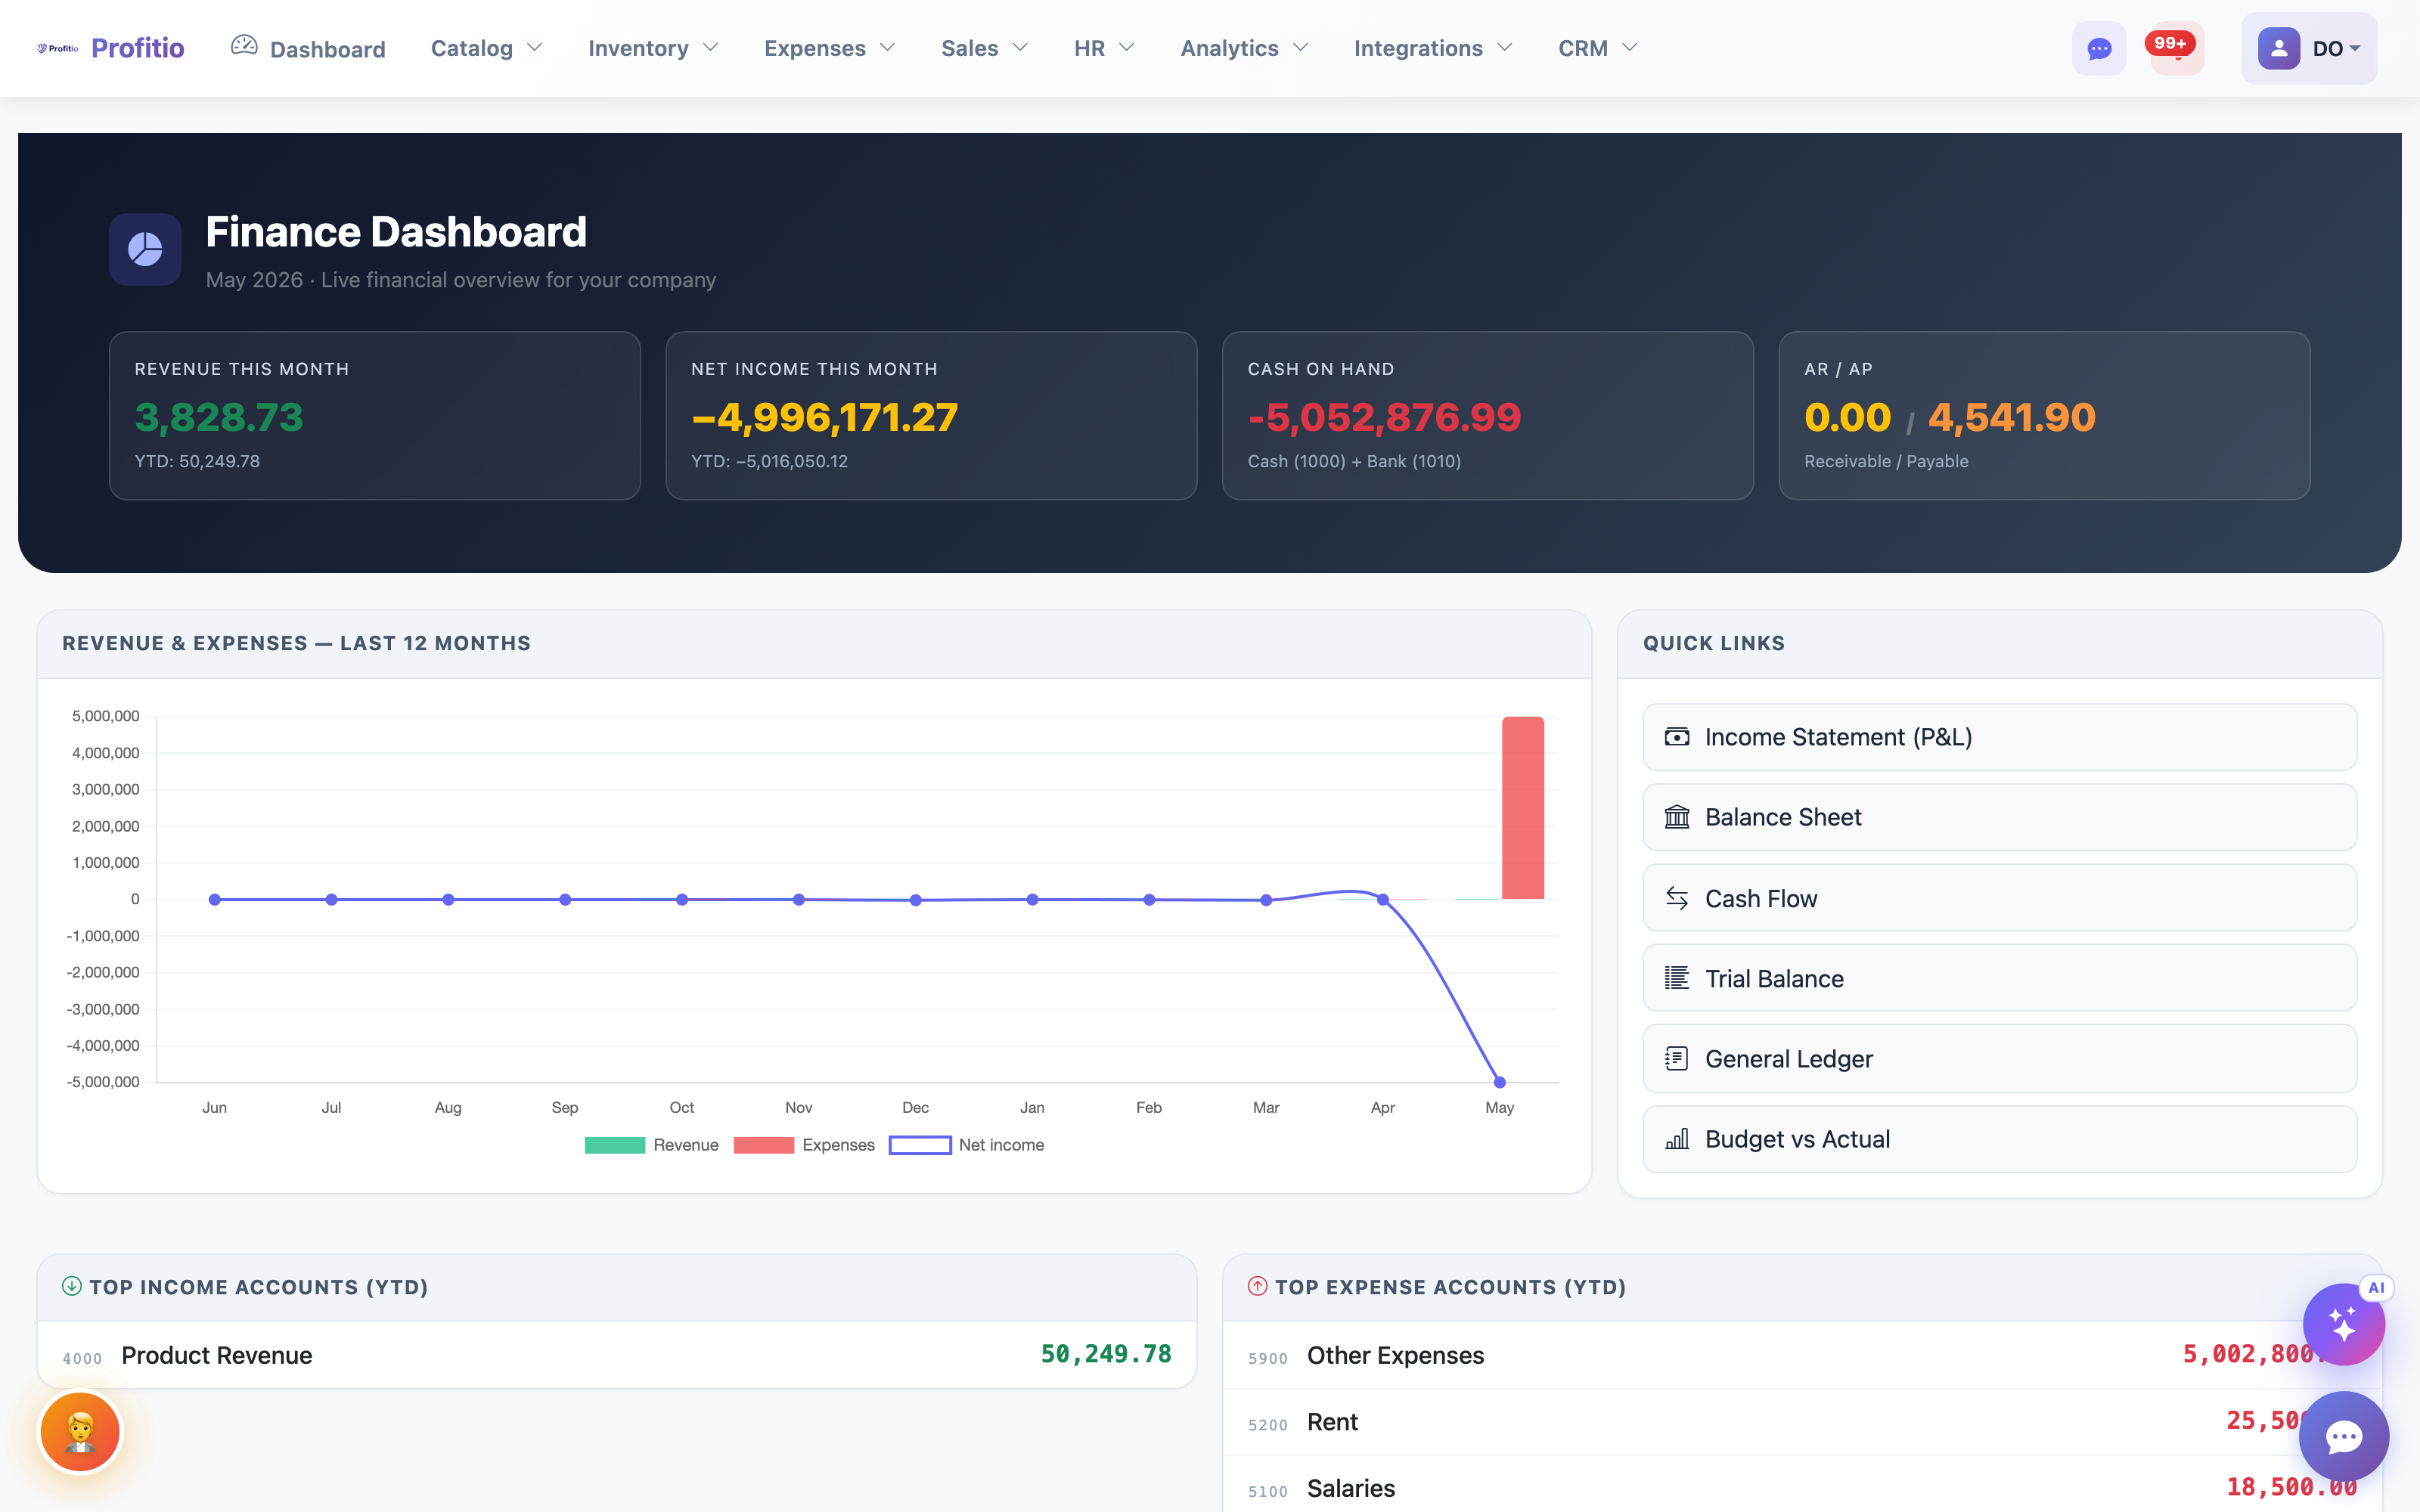Expand the Expenses menu

829,48
